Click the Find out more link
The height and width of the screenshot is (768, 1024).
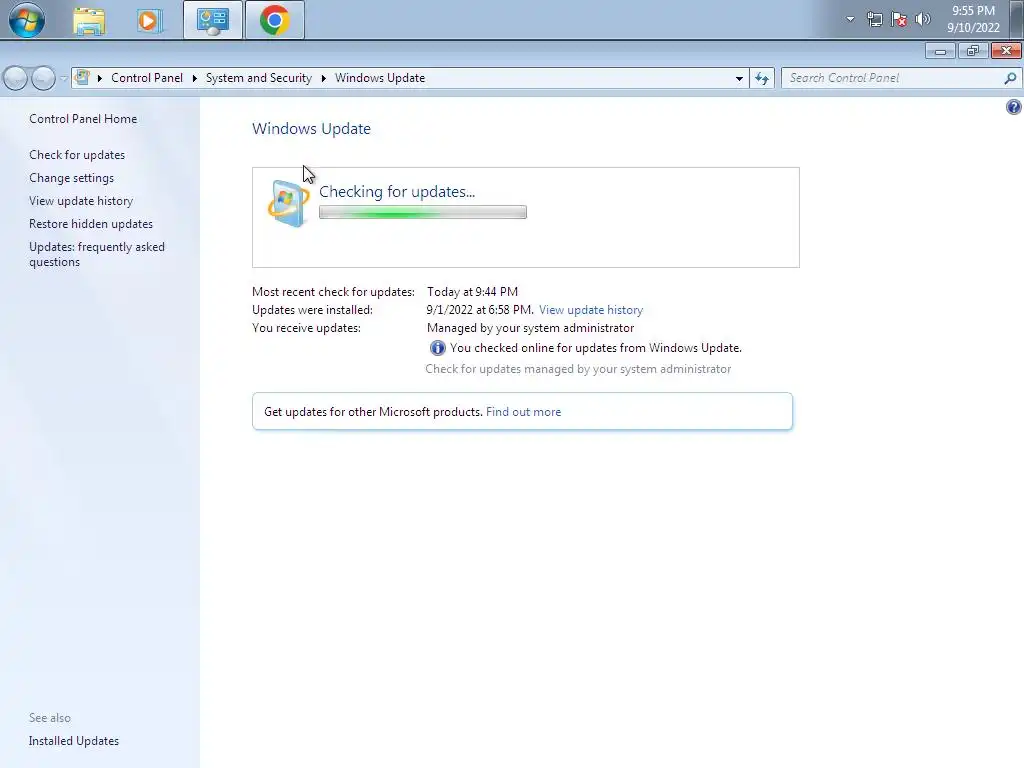tap(523, 412)
